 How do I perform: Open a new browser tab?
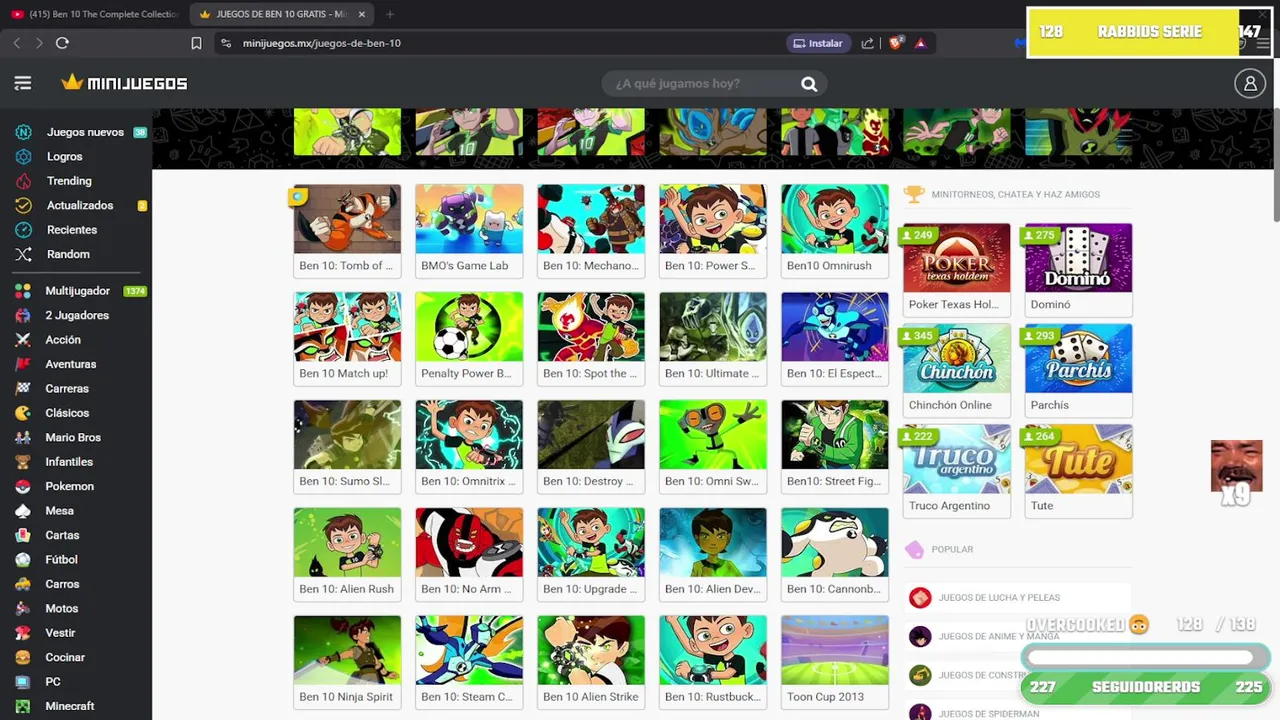[x=390, y=14]
